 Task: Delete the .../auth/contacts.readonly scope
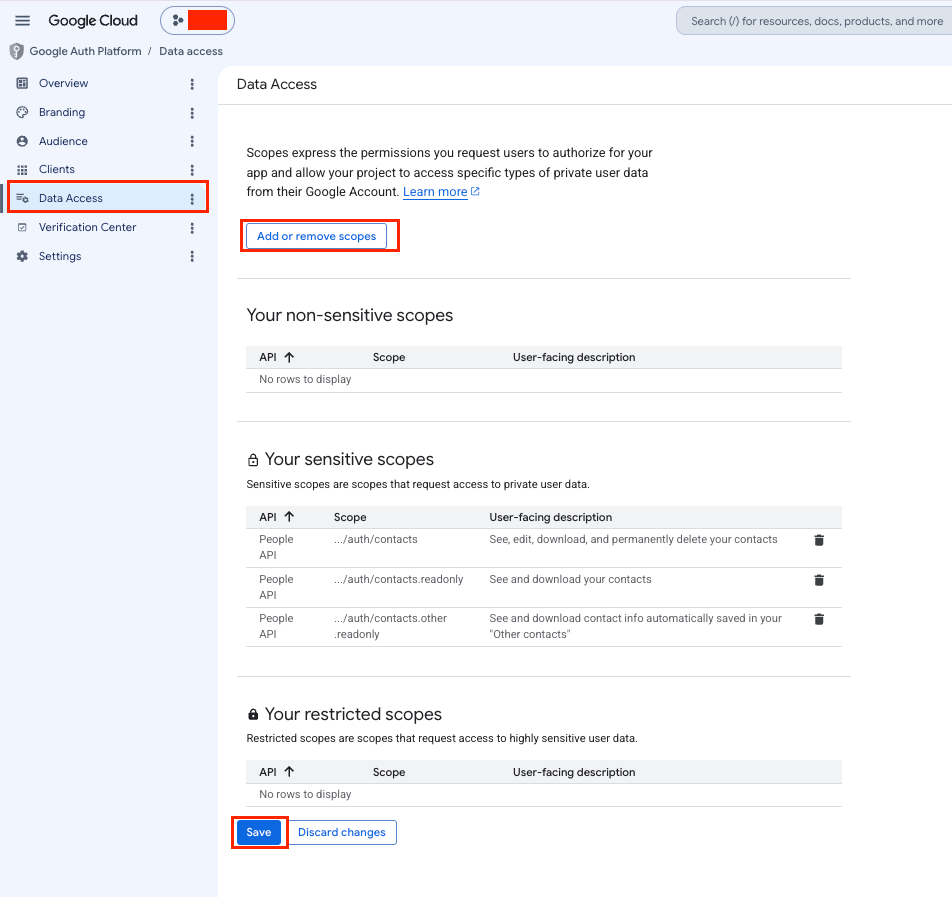[x=819, y=580]
